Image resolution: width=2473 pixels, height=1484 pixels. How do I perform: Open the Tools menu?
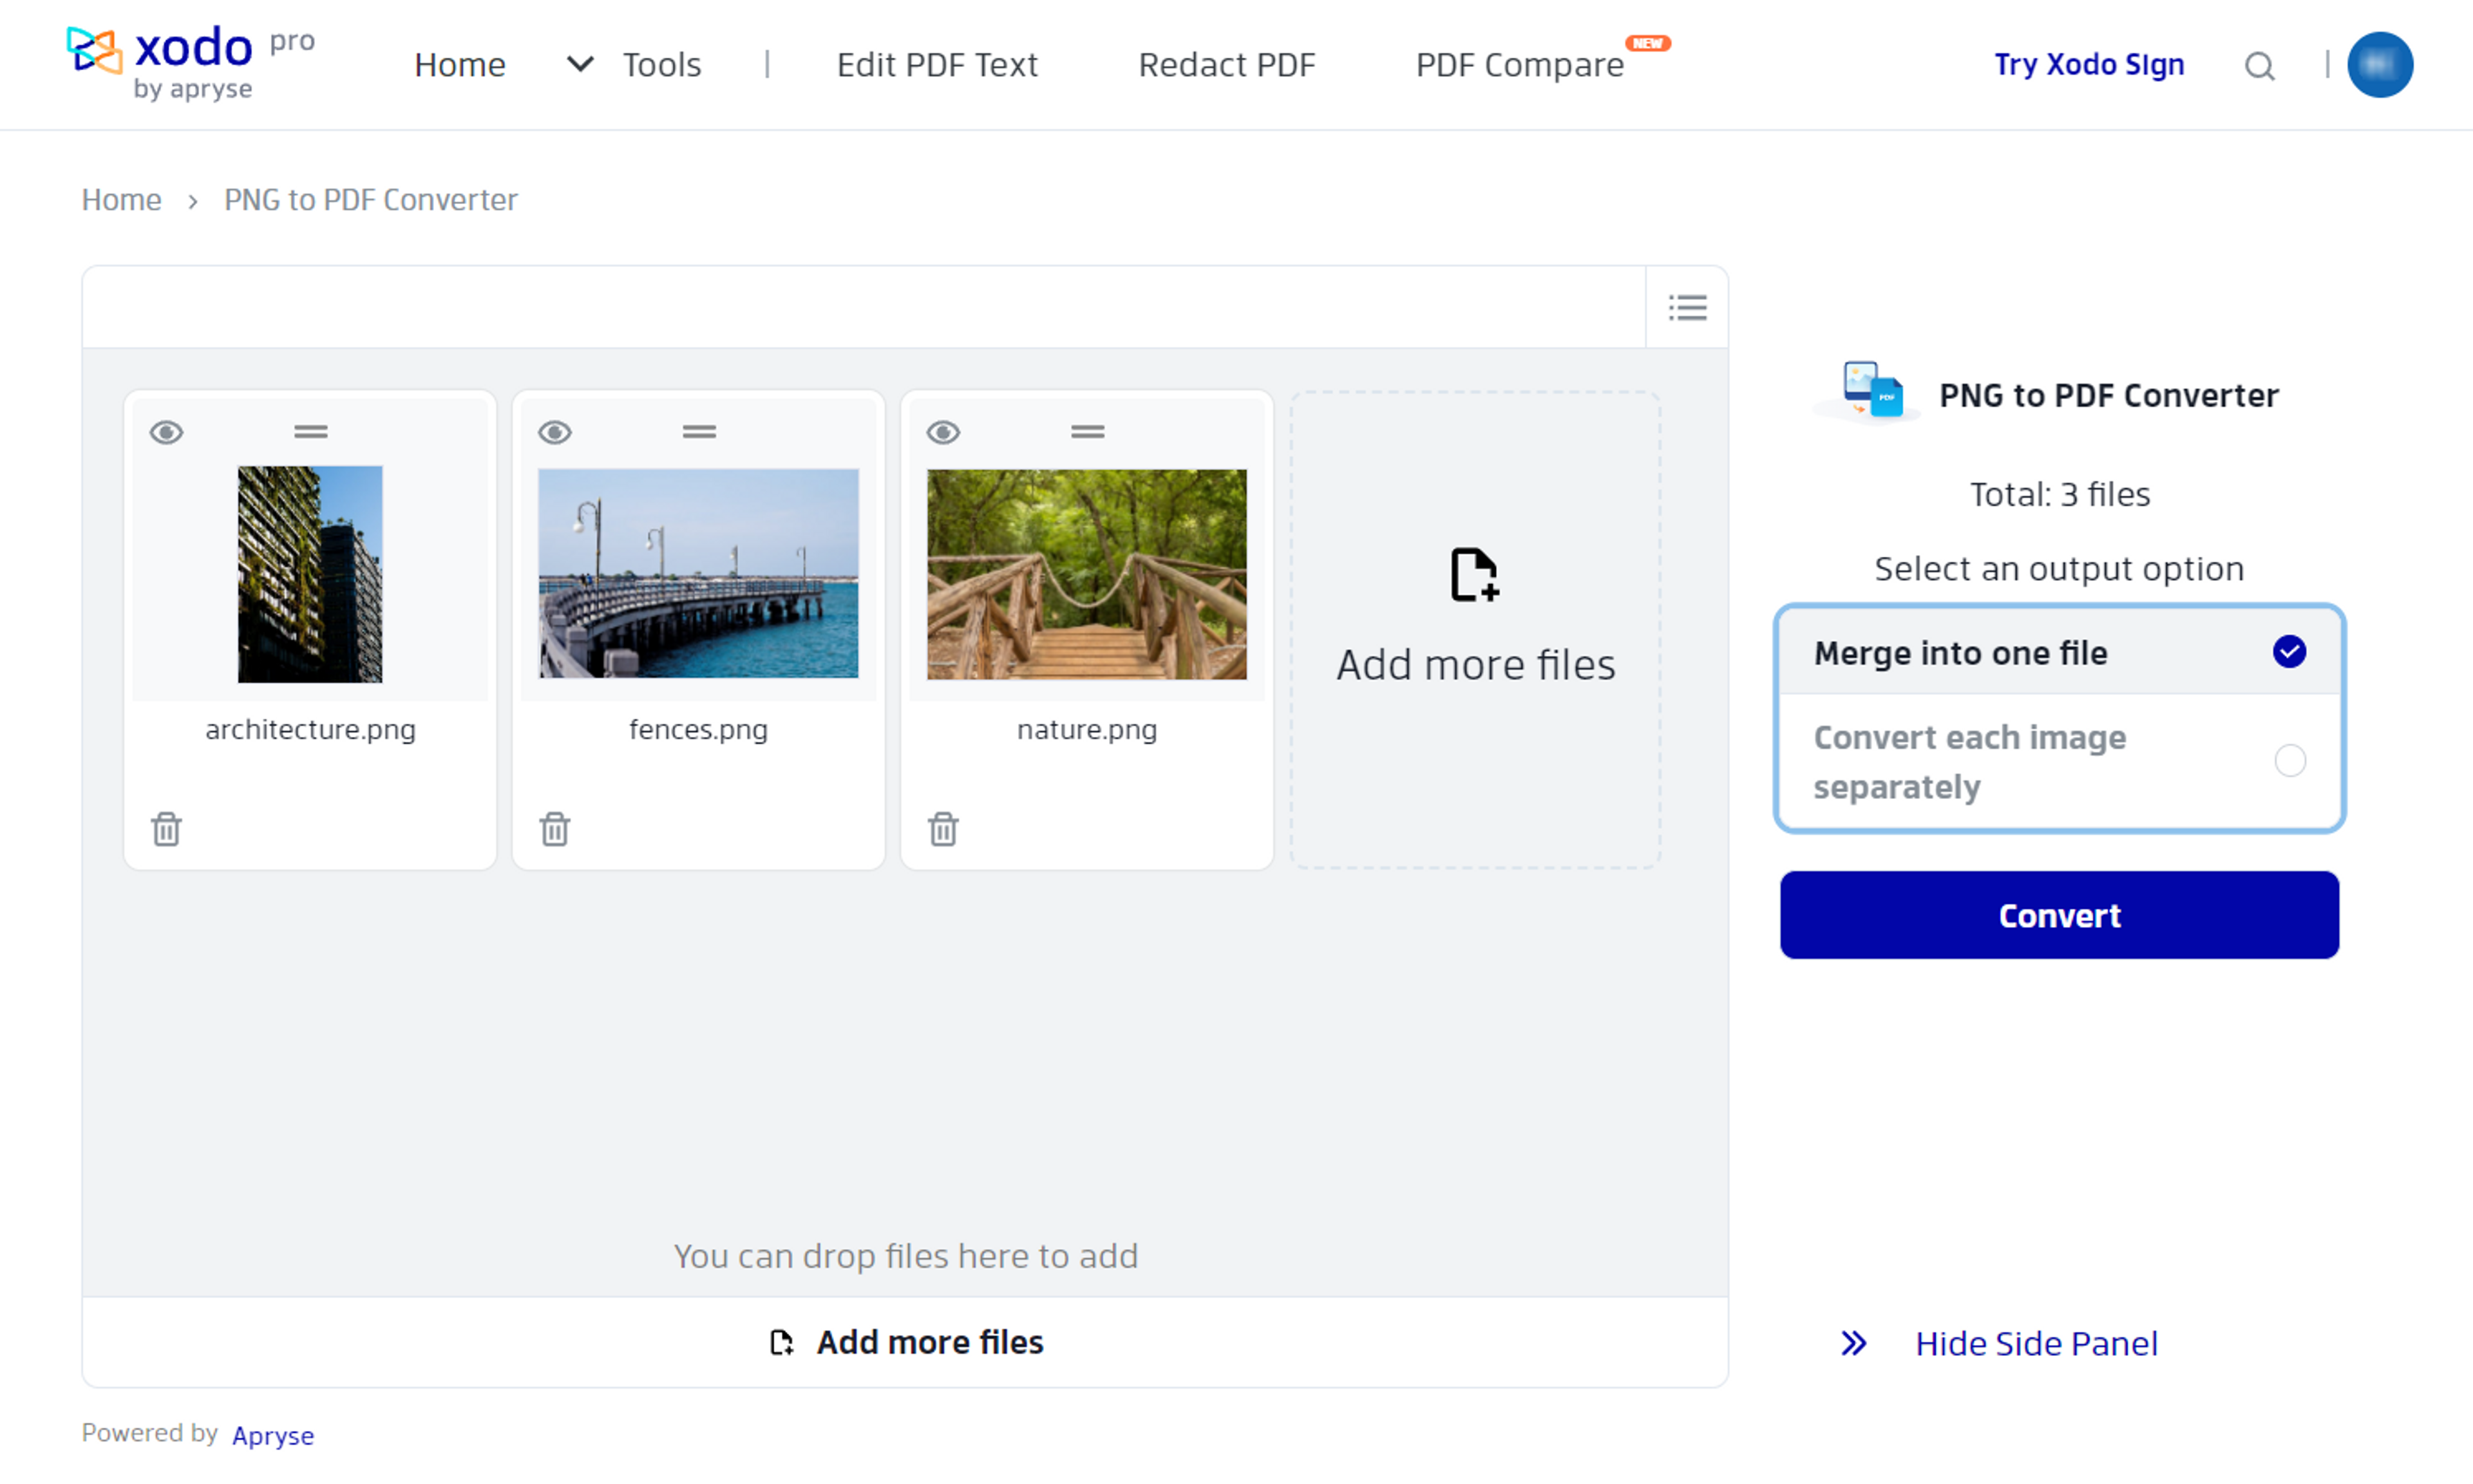point(662,65)
